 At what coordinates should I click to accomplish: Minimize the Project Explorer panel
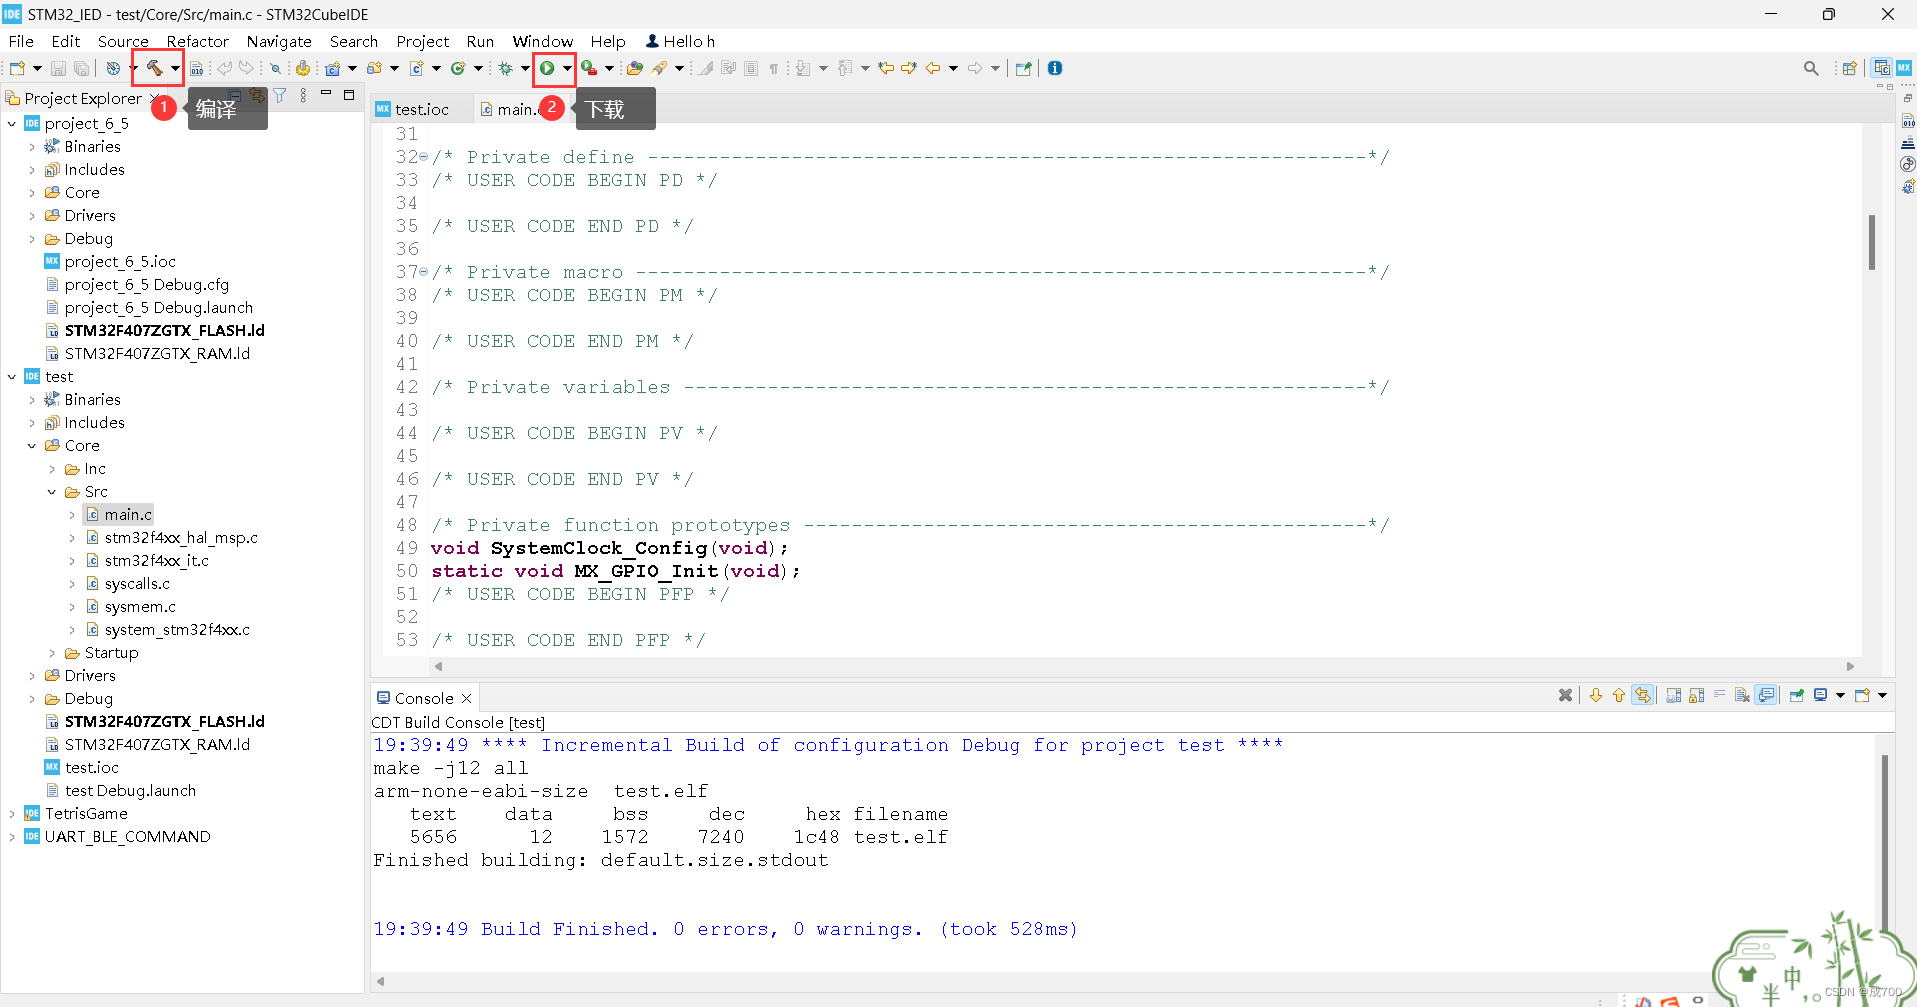click(x=326, y=93)
